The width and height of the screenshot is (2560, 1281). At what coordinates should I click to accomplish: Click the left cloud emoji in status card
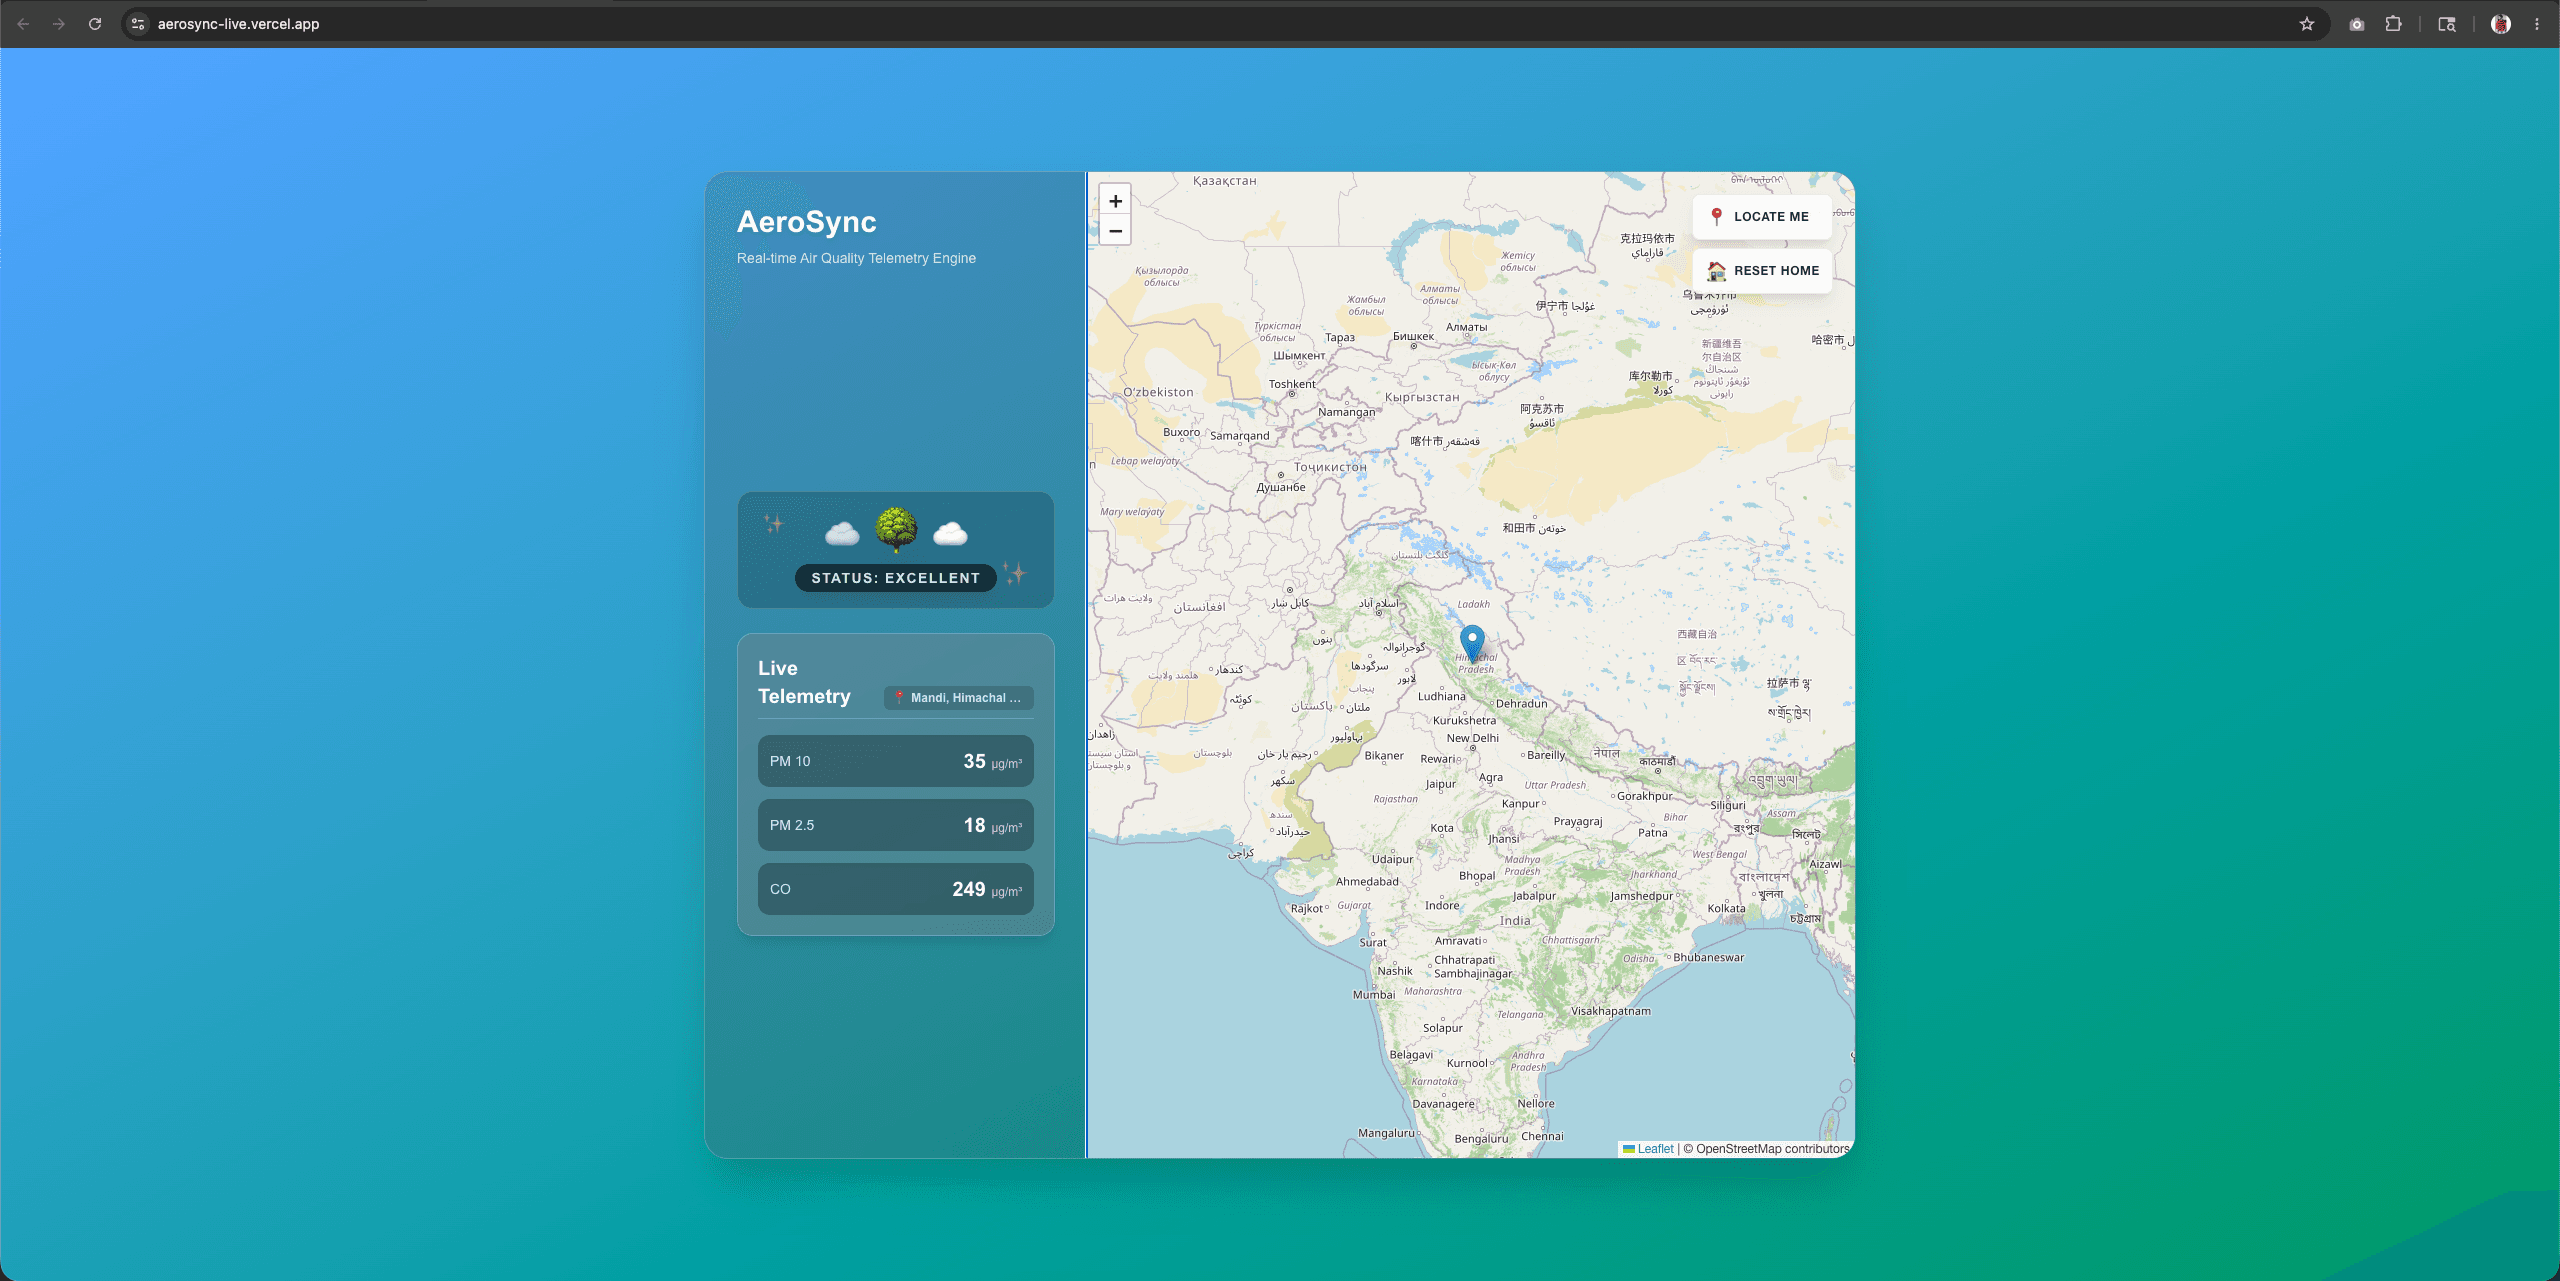point(842,533)
